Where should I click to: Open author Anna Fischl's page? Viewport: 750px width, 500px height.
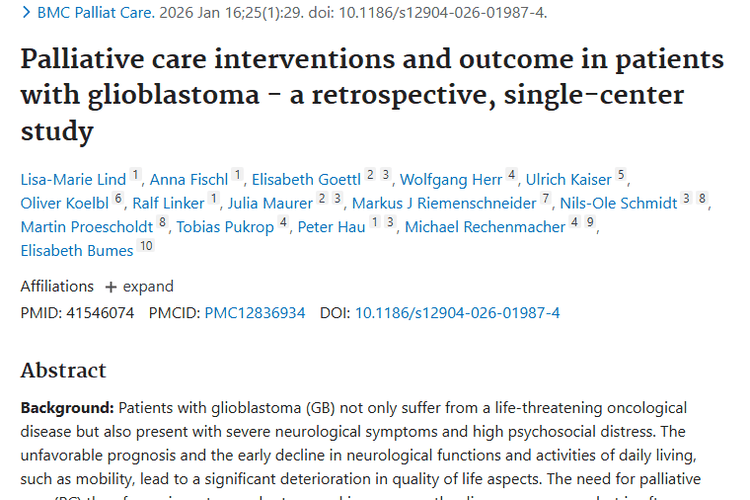pyautogui.click(x=190, y=180)
